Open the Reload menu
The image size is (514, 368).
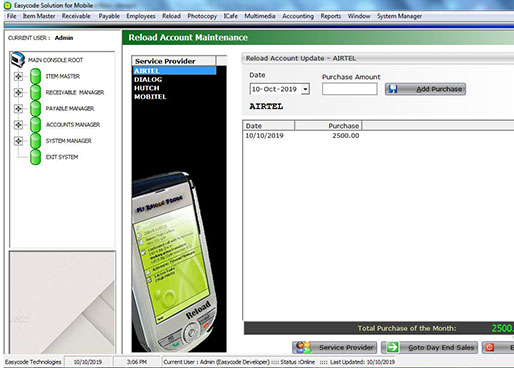[x=171, y=16]
